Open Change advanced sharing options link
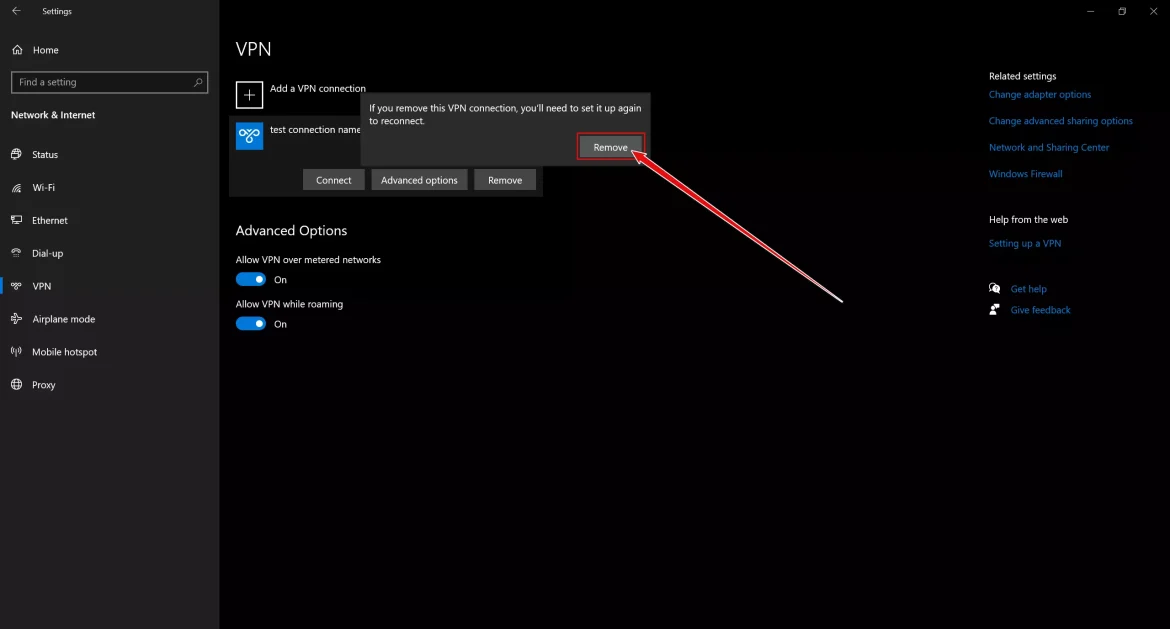Viewport: 1170px width, 629px height. click(1060, 121)
